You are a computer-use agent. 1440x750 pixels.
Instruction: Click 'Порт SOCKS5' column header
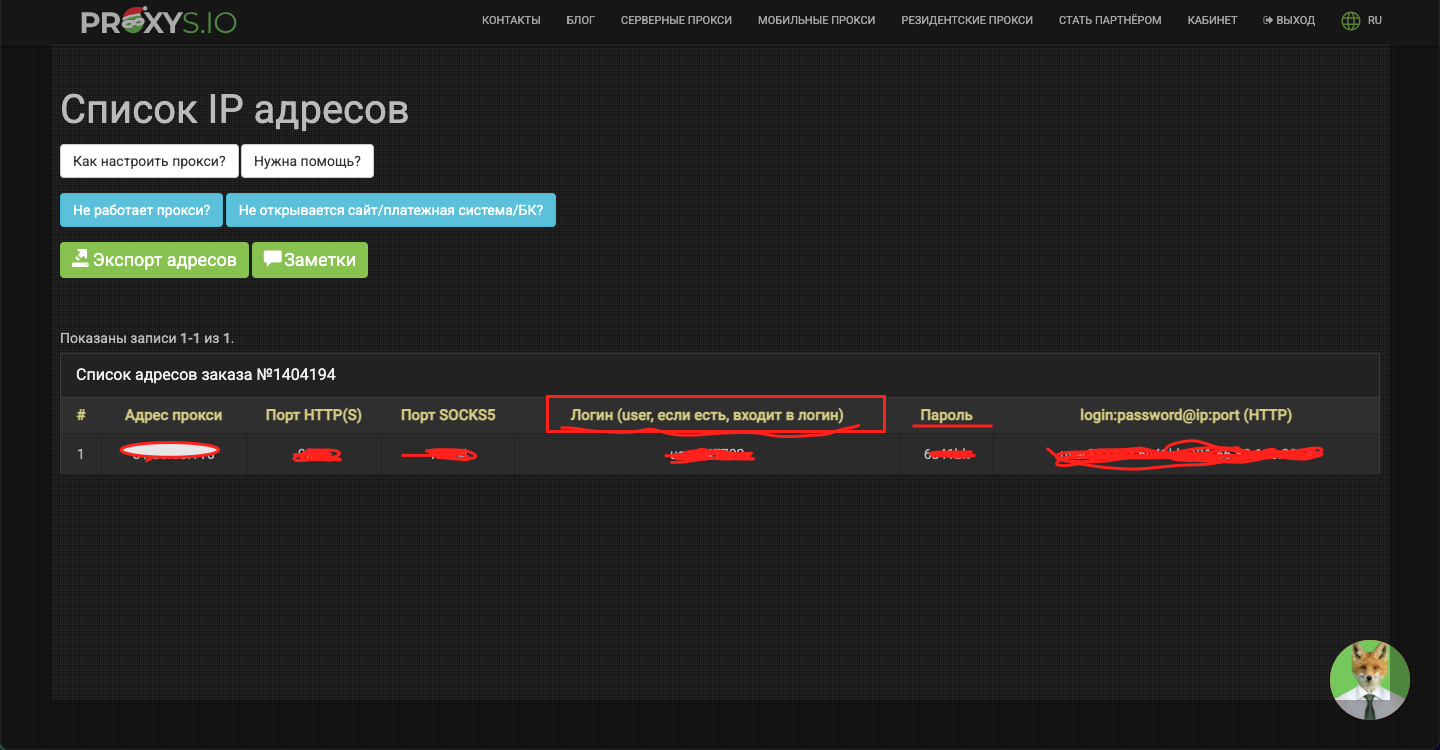click(x=448, y=415)
